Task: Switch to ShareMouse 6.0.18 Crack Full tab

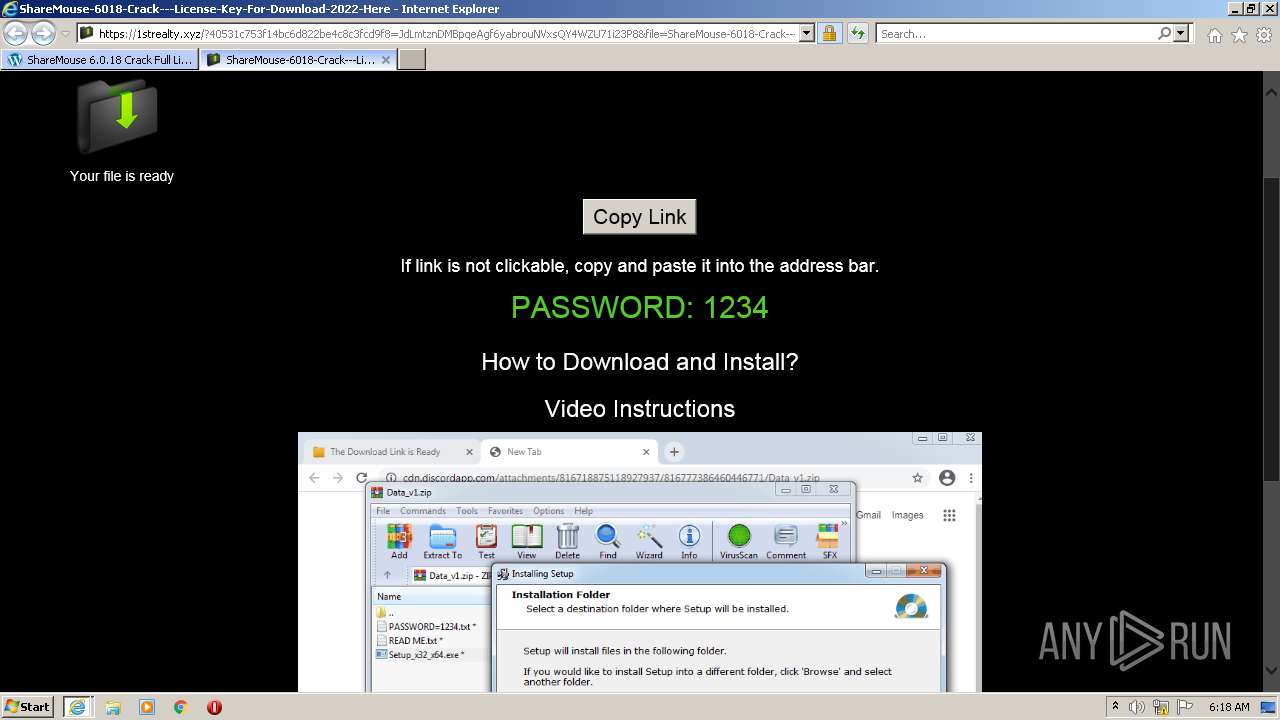Action: tap(100, 60)
